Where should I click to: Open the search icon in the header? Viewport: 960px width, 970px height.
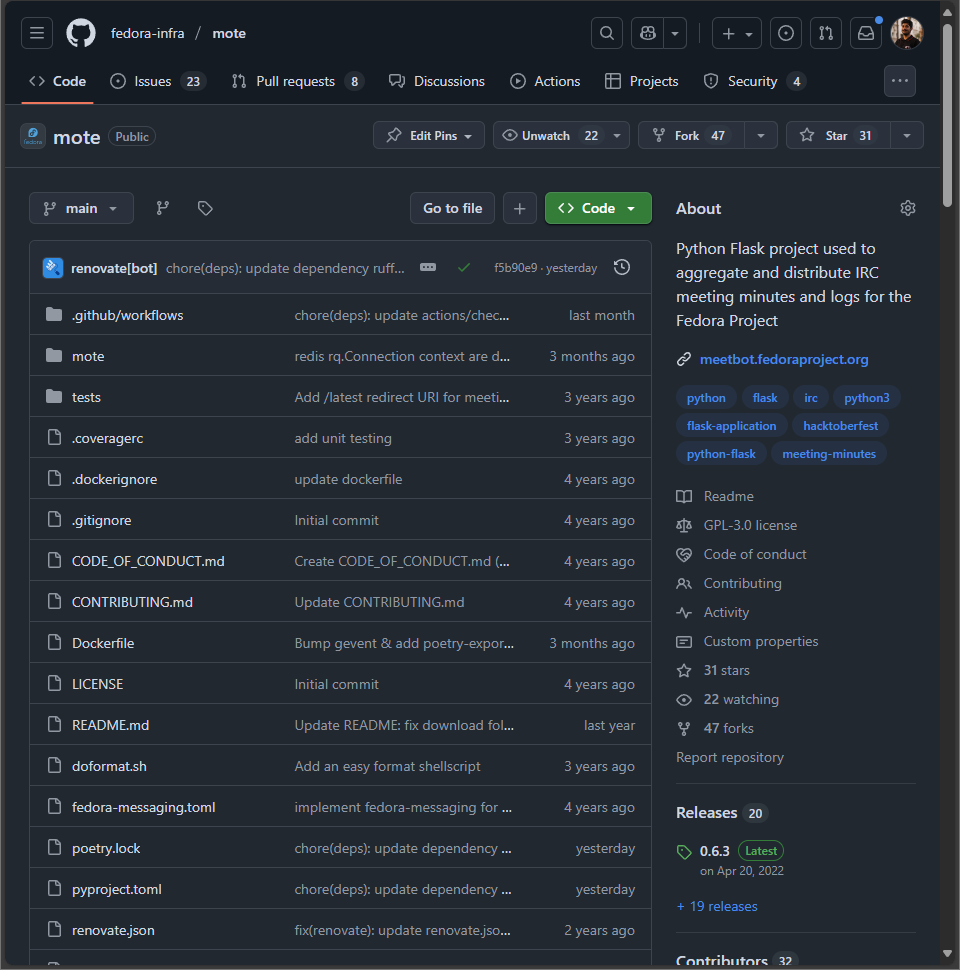click(606, 33)
